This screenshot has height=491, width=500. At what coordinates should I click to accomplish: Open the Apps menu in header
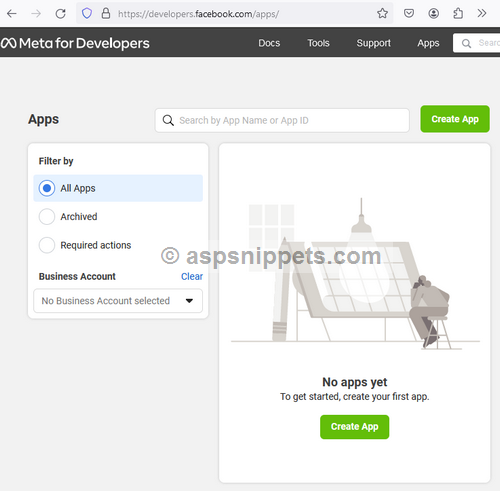pyautogui.click(x=428, y=43)
